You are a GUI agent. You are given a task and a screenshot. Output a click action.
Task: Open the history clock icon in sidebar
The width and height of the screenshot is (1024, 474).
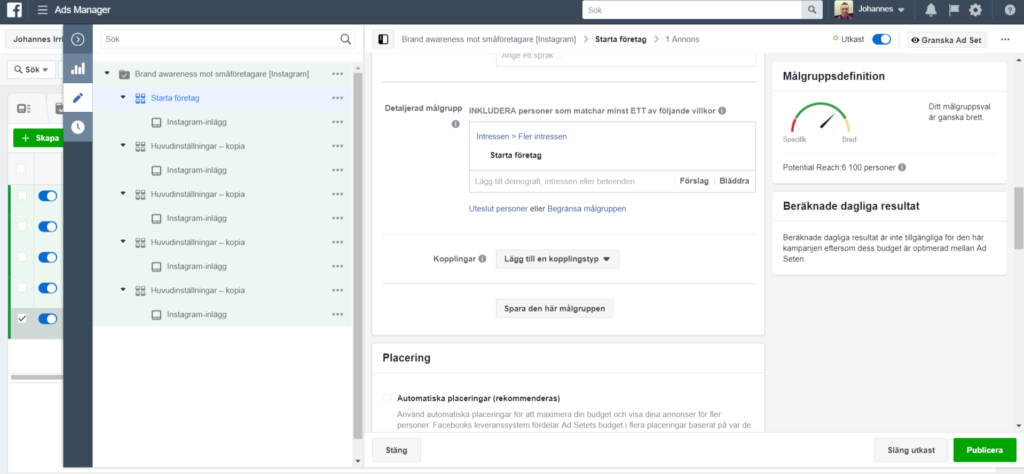(77, 127)
